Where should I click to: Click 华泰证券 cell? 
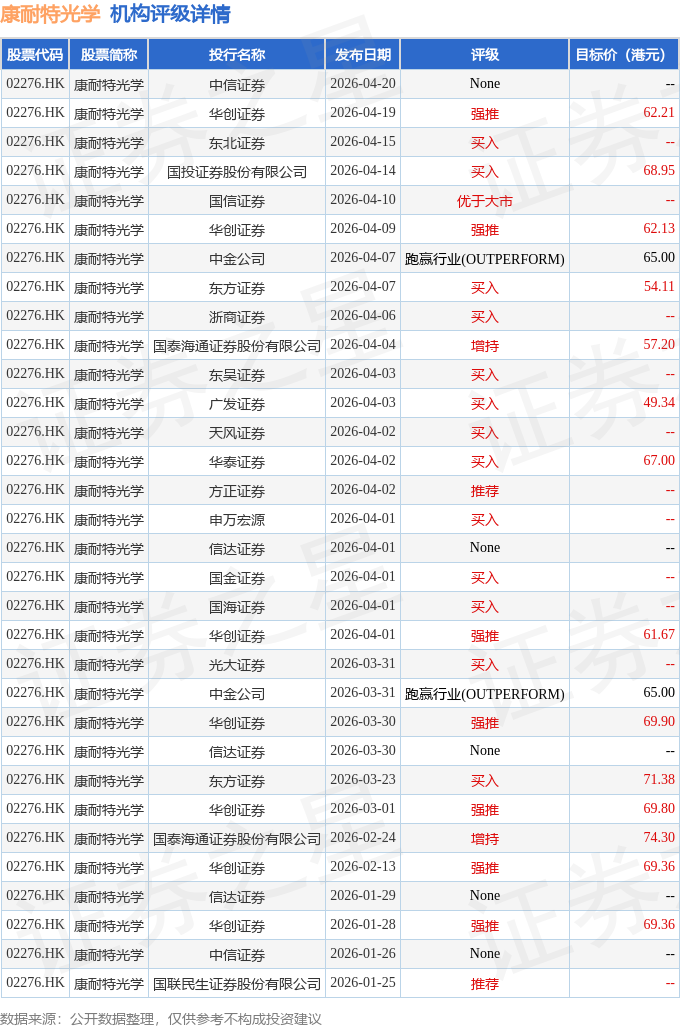click(237, 462)
